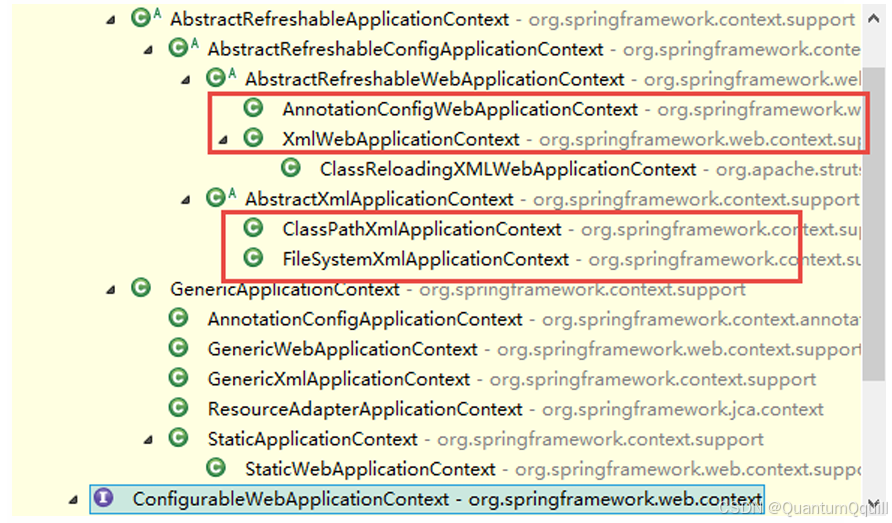Click the scrollbar down arrow
Viewport: 892px width, 523px height.
(x=874, y=504)
